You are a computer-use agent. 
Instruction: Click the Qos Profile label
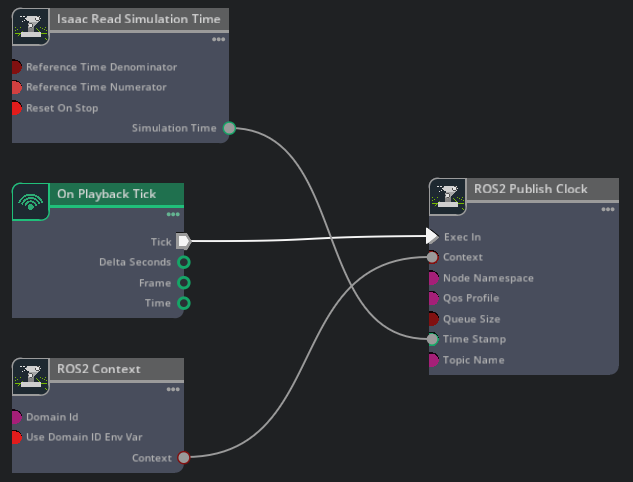pyautogui.click(x=471, y=298)
